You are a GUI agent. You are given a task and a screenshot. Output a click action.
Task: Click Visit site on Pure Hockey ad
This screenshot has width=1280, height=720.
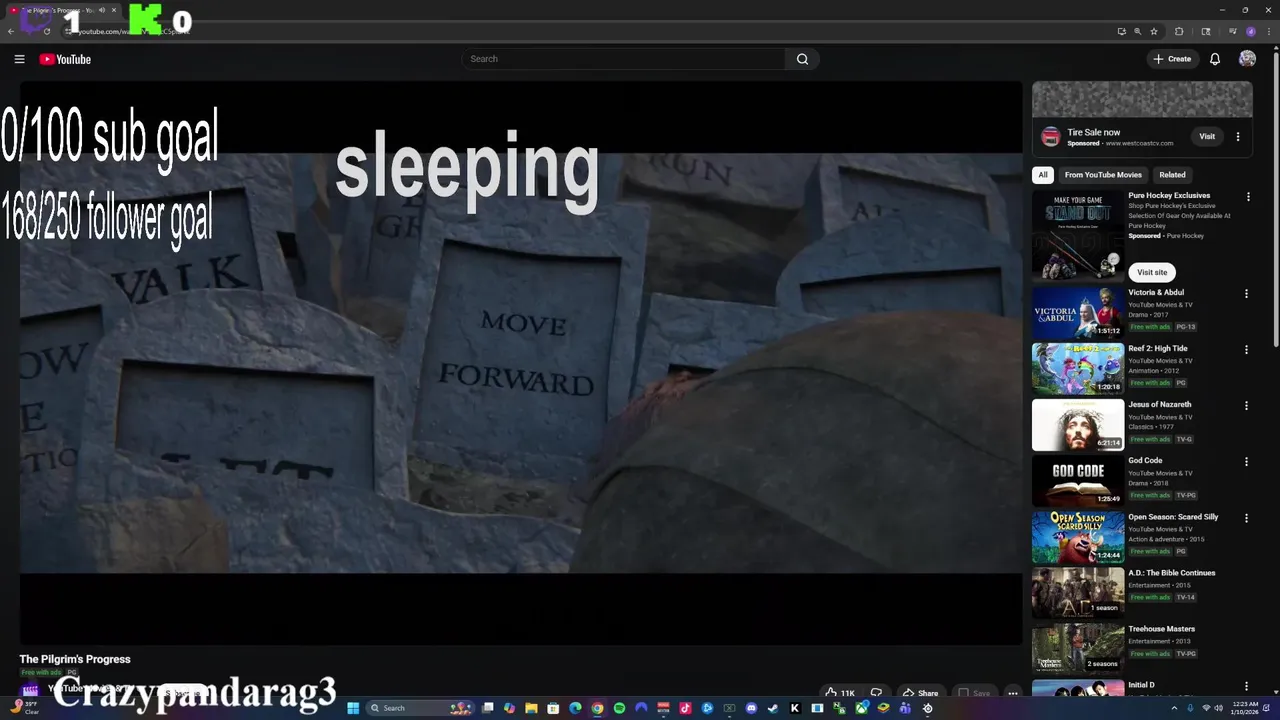coord(1152,272)
